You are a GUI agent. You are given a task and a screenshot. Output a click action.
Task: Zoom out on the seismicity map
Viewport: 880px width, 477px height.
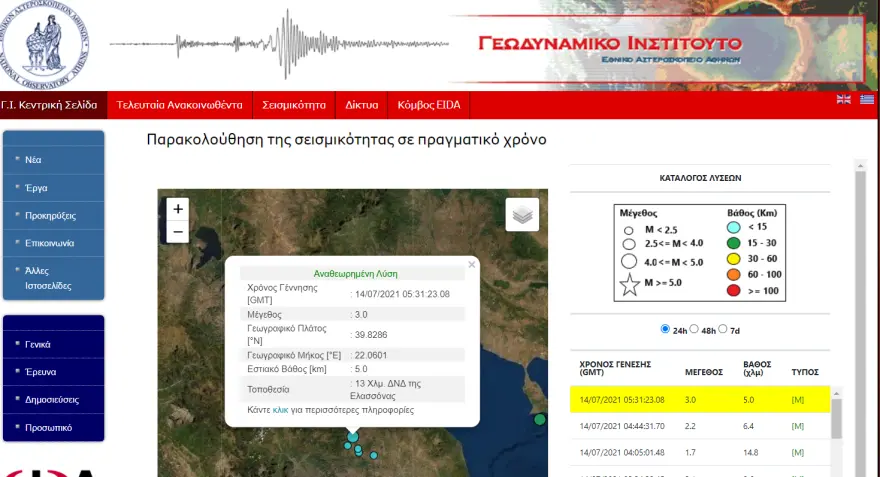tap(178, 232)
